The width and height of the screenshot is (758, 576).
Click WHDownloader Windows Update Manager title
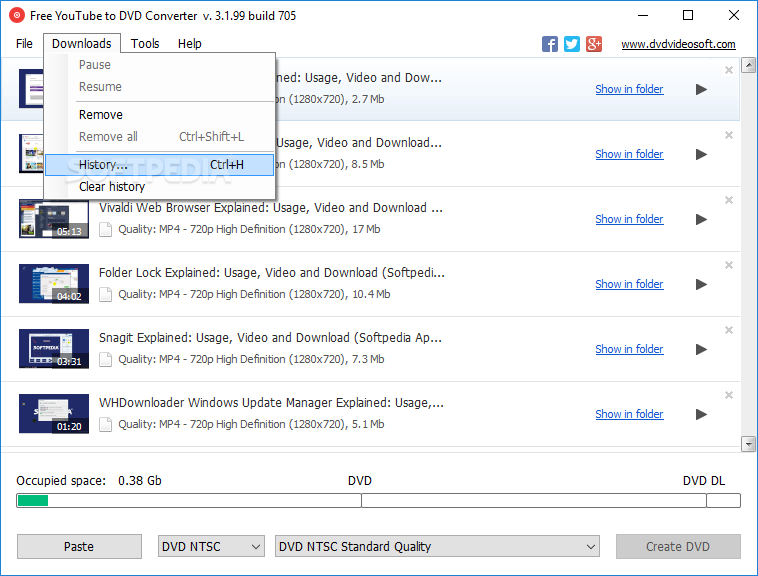pyautogui.click(x=271, y=403)
